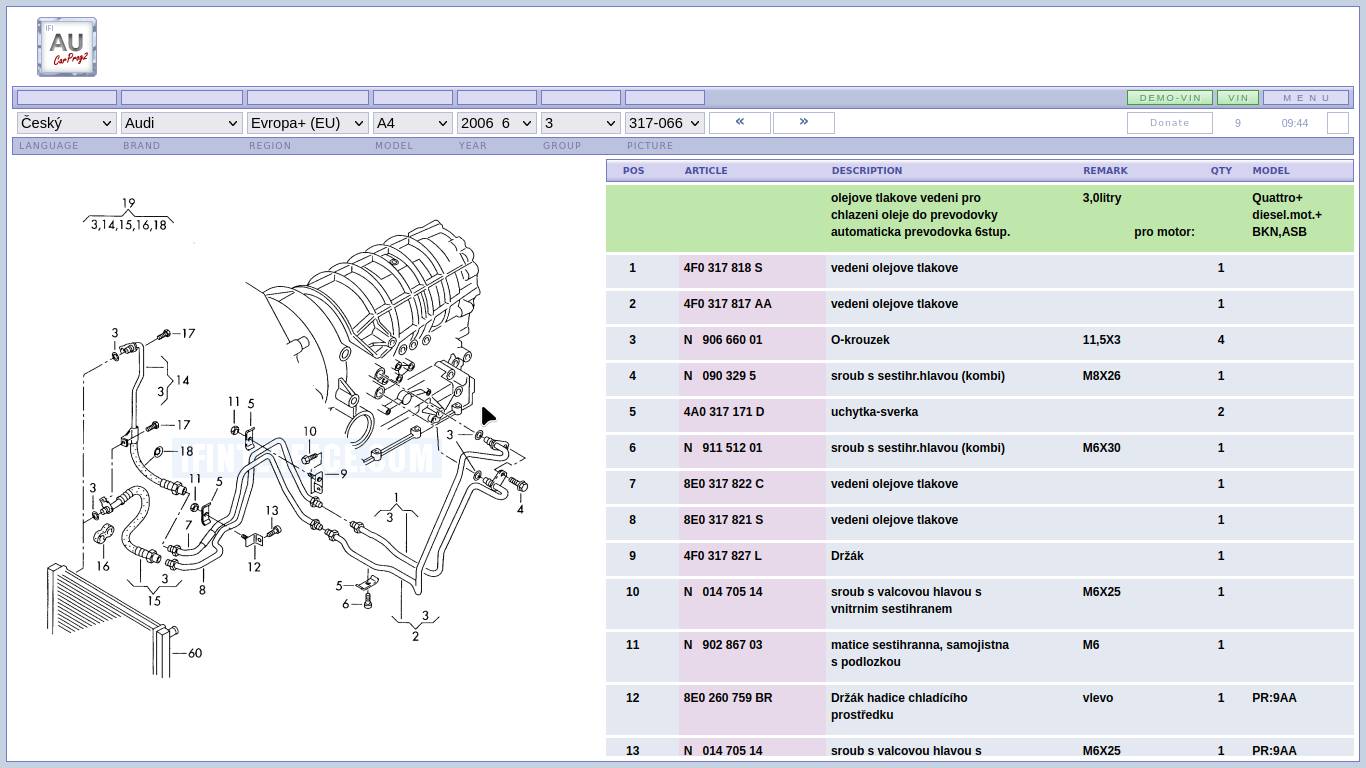Screen dimensions: 1366x768
Task: Select article 8E0 317 821 S
Action: pyautogui.click(x=723, y=520)
